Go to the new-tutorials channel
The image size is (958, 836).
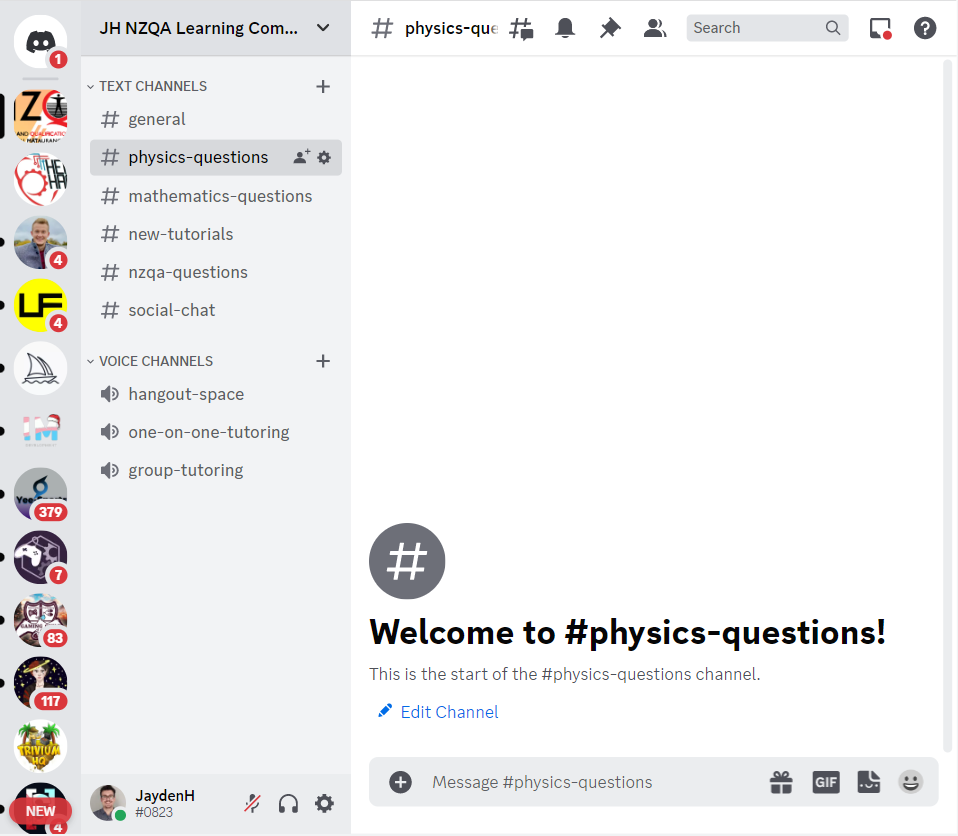click(216, 234)
